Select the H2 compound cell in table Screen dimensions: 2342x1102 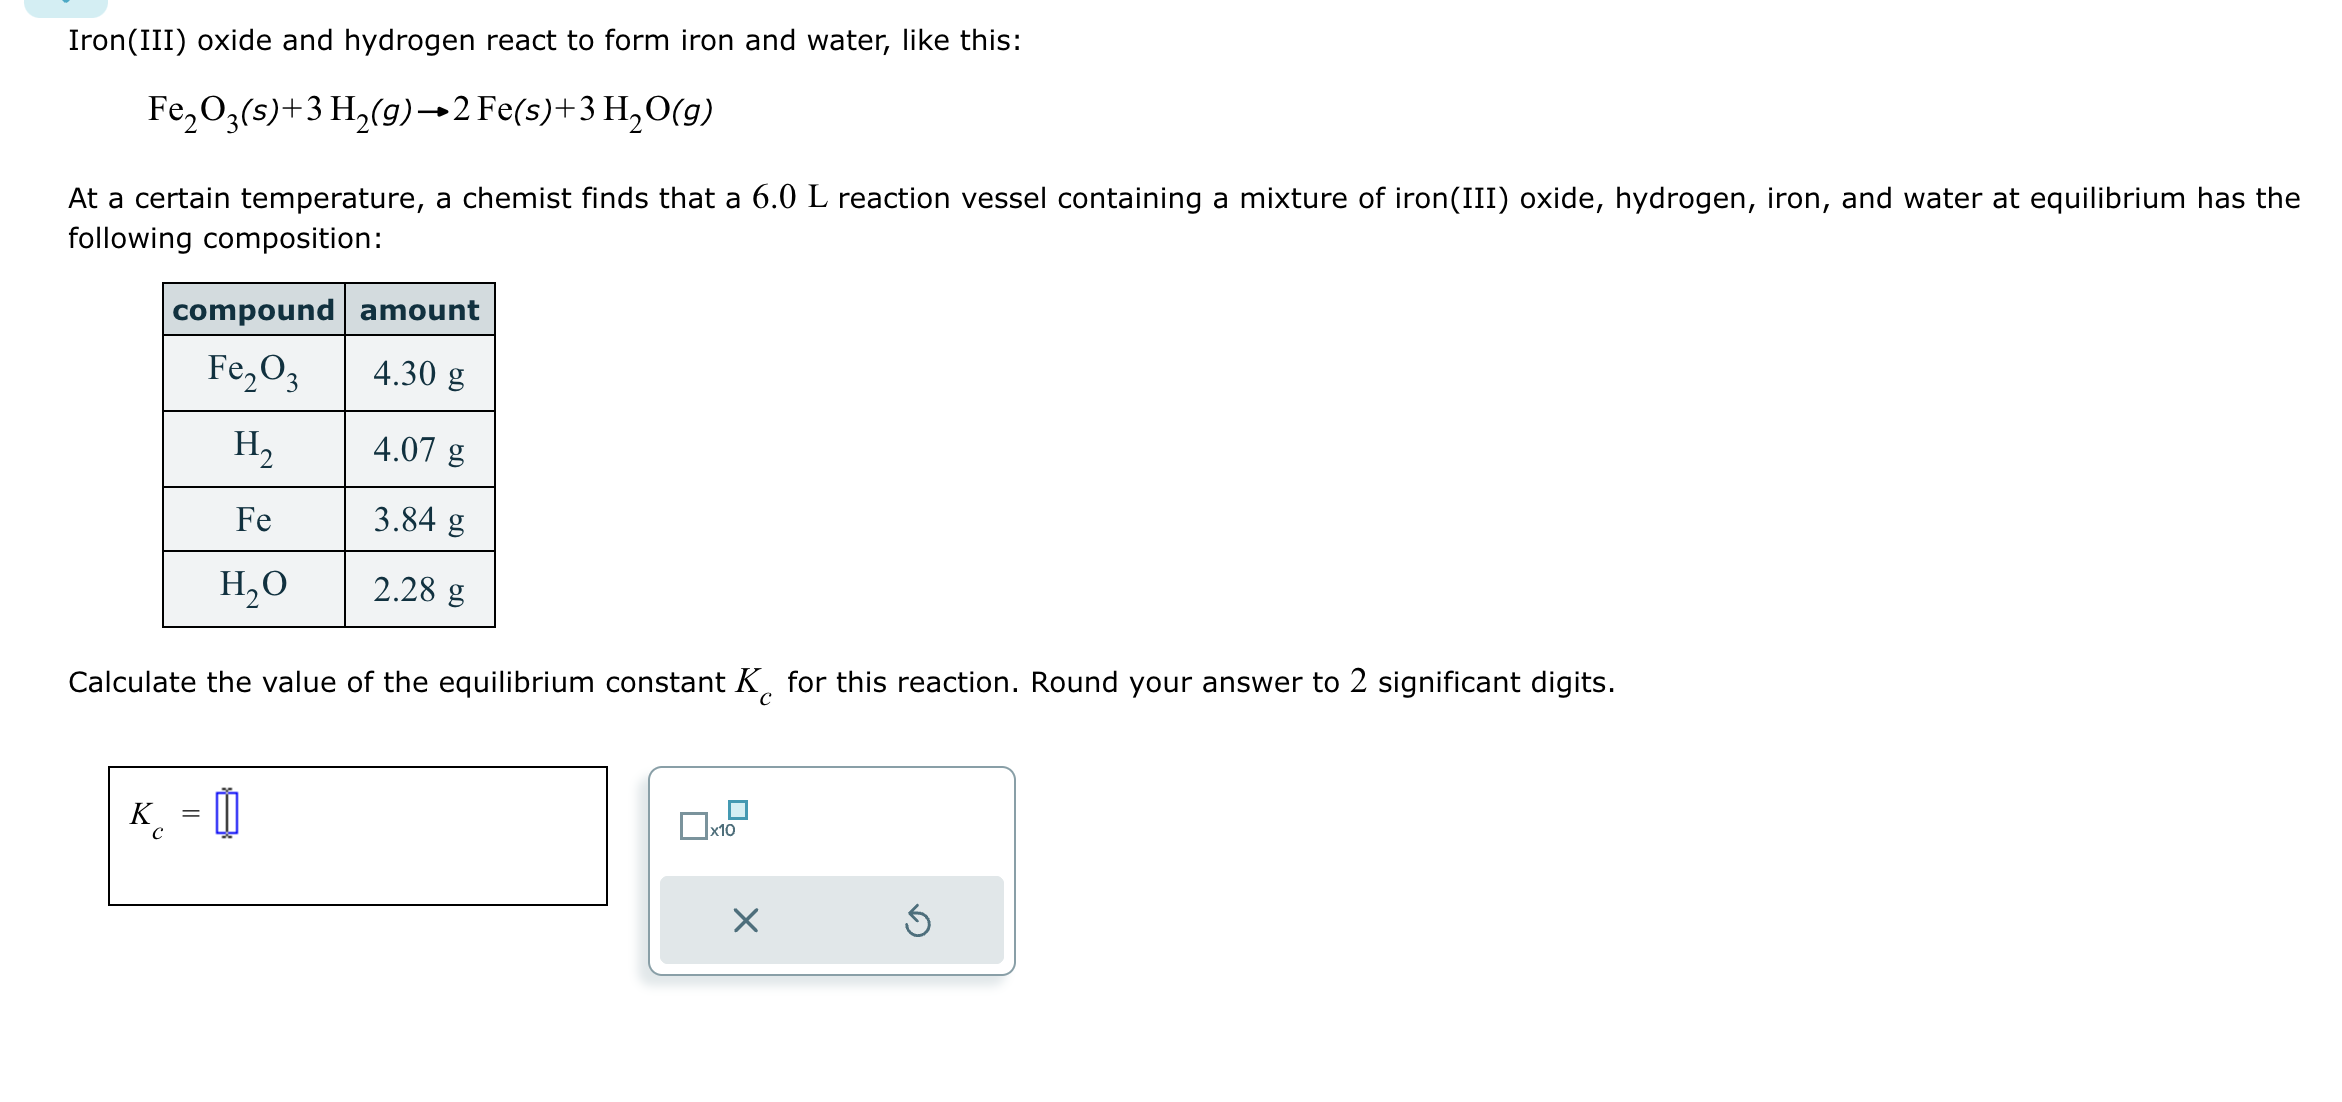pyautogui.click(x=253, y=448)
